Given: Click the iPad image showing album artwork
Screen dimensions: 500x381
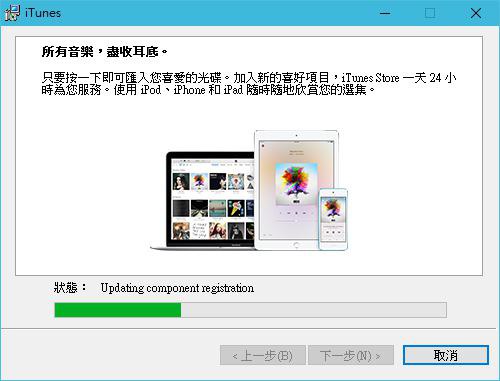Looking at the screenshot, I should point(296,190).
